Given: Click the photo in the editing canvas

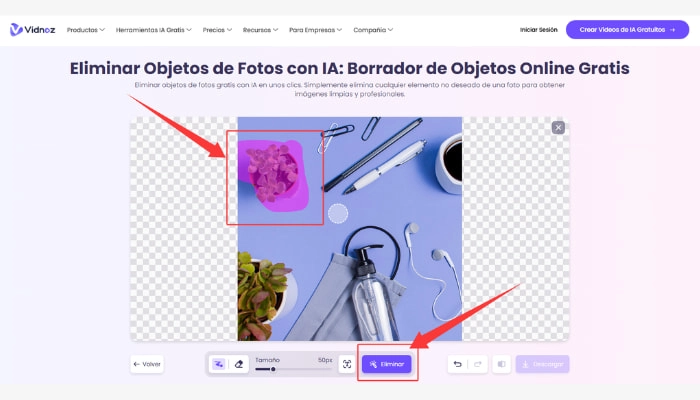Looking at the screenshot, I should pyautogui.click(x=350, y=229).
